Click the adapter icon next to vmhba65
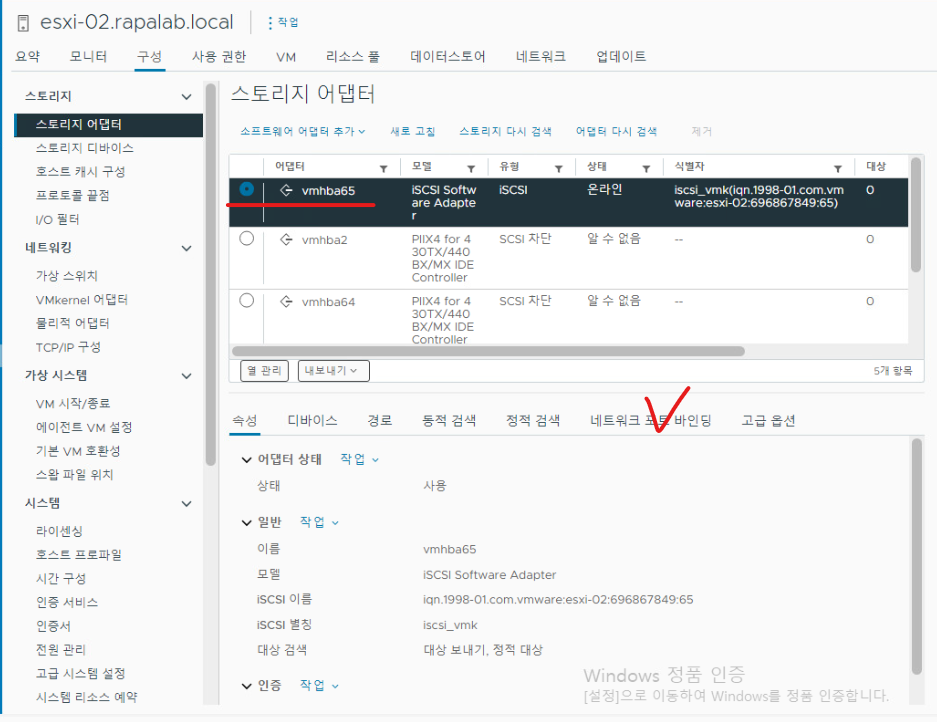The height and width of the screenshot is (722, 937). pyautogui.click(x=286, y=191)
